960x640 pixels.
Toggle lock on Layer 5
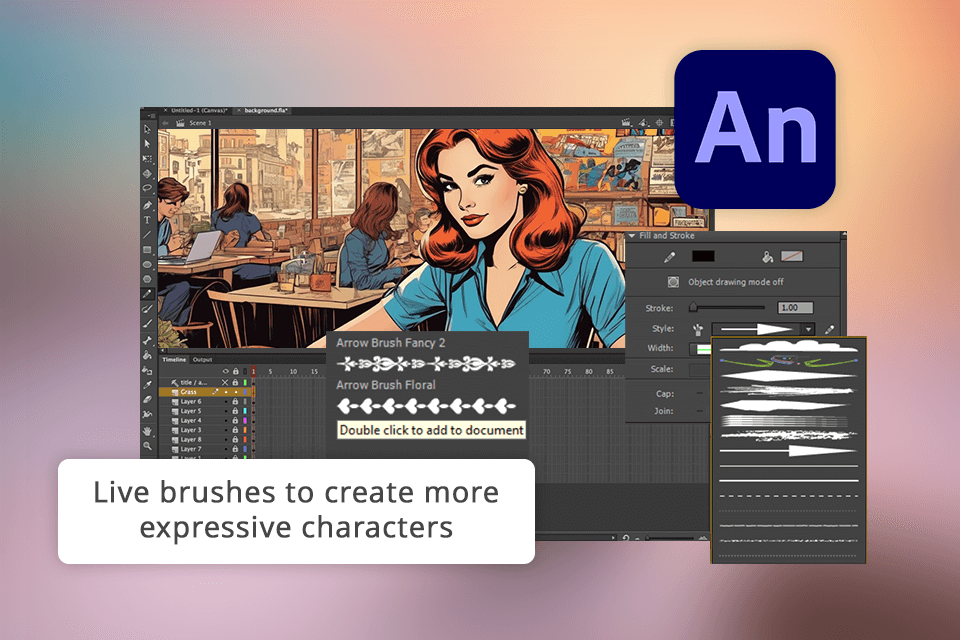235,411
